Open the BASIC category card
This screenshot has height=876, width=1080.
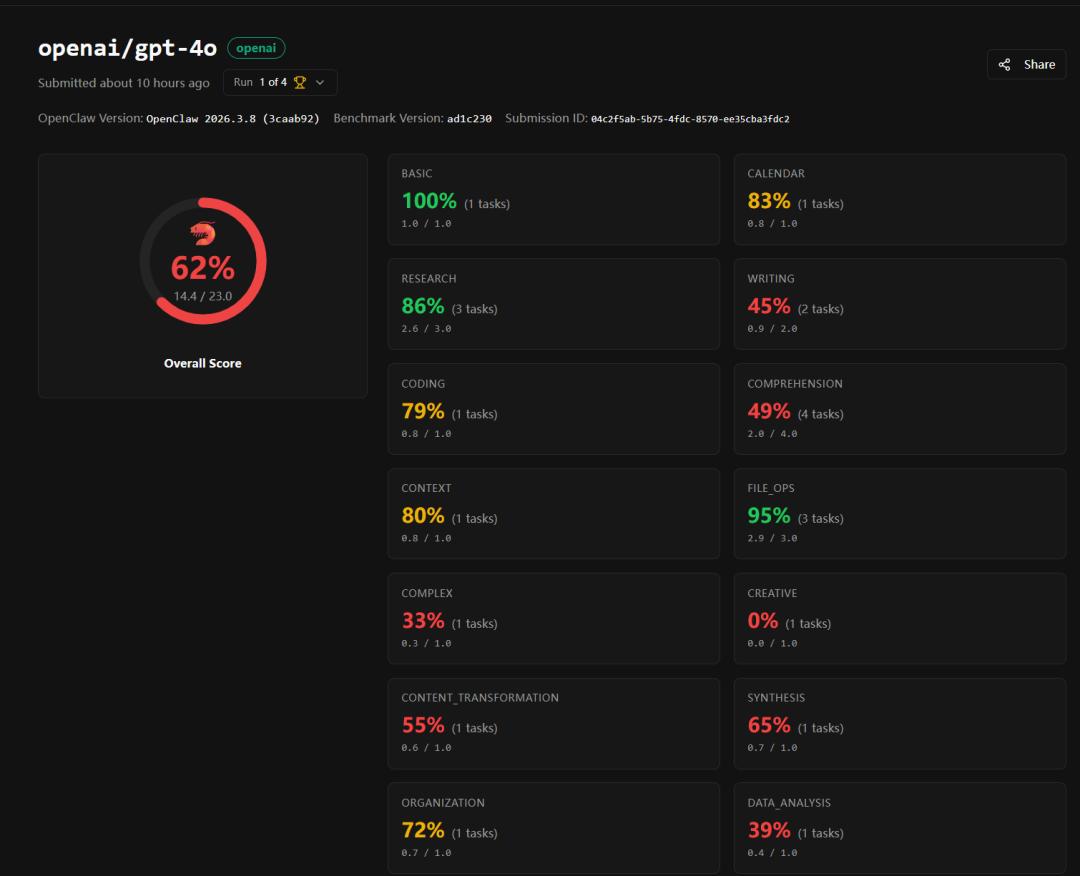pyautogui.click(x=553, y=199)
